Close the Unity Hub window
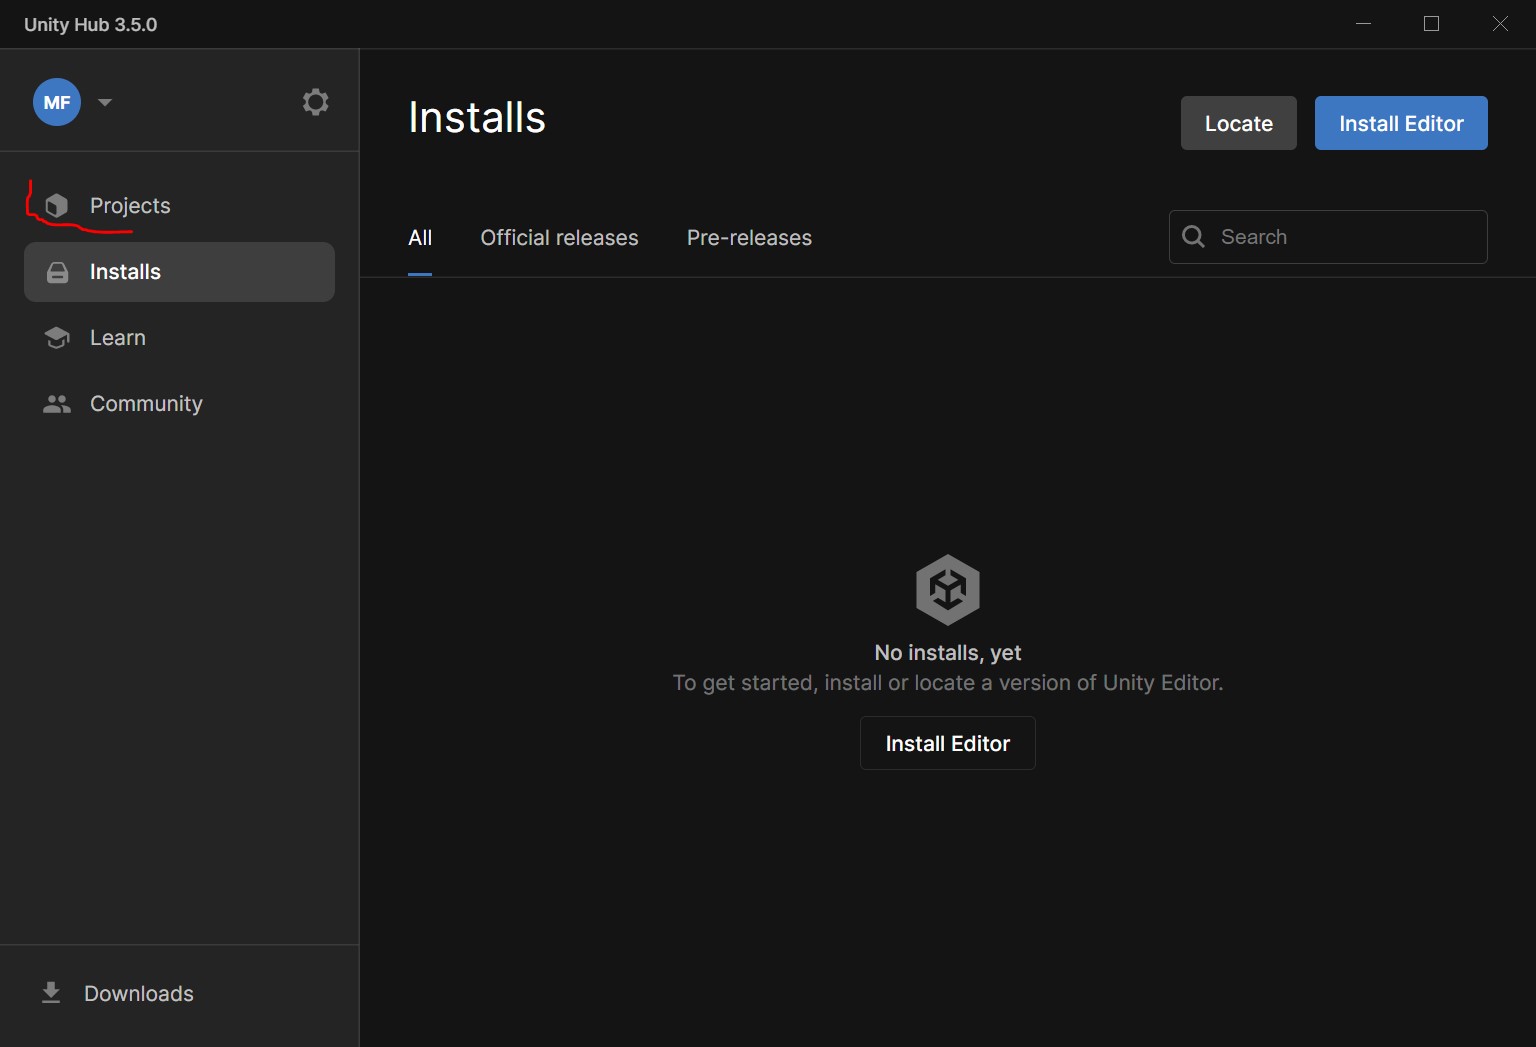The height and width of the screenshot is (1047, 1536). pyautogui.click(x=1500, y=24)
